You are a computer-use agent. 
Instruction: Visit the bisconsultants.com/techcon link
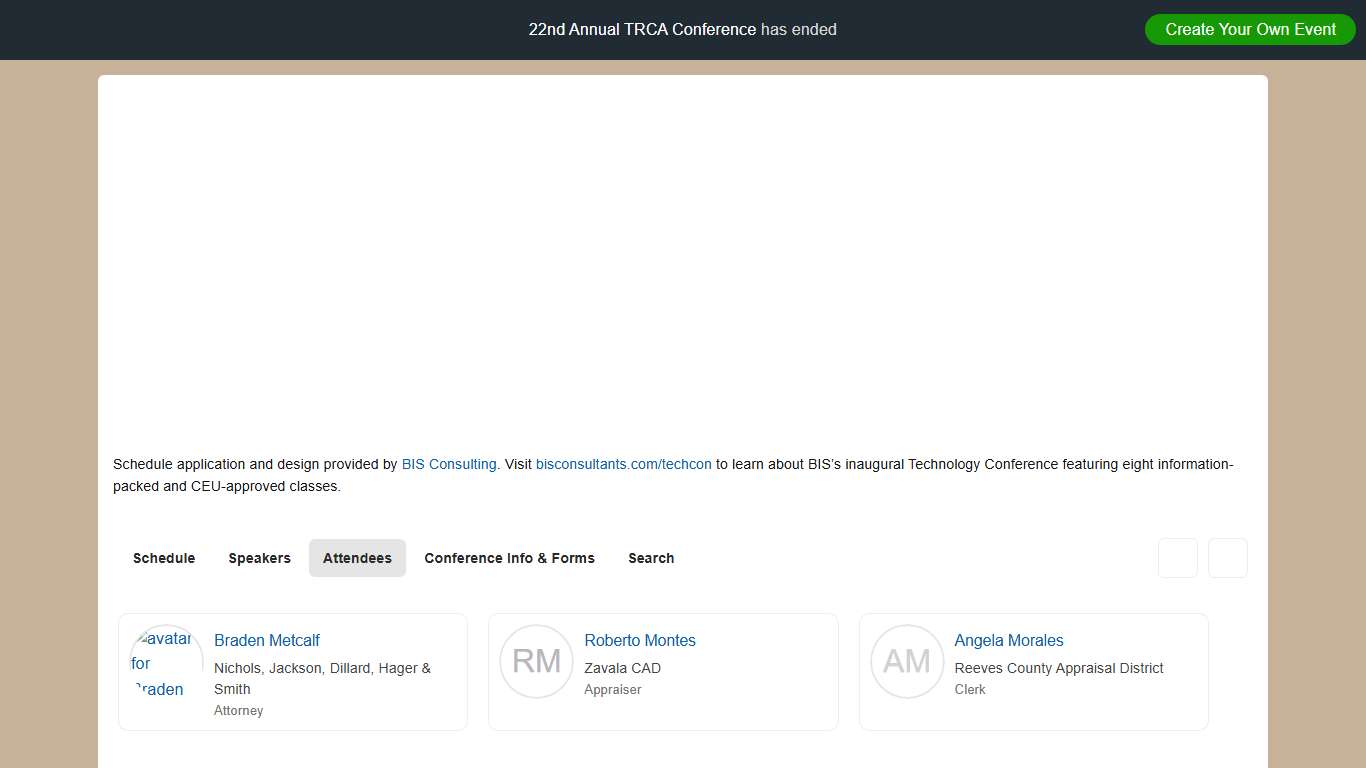(x=624, y=464)
